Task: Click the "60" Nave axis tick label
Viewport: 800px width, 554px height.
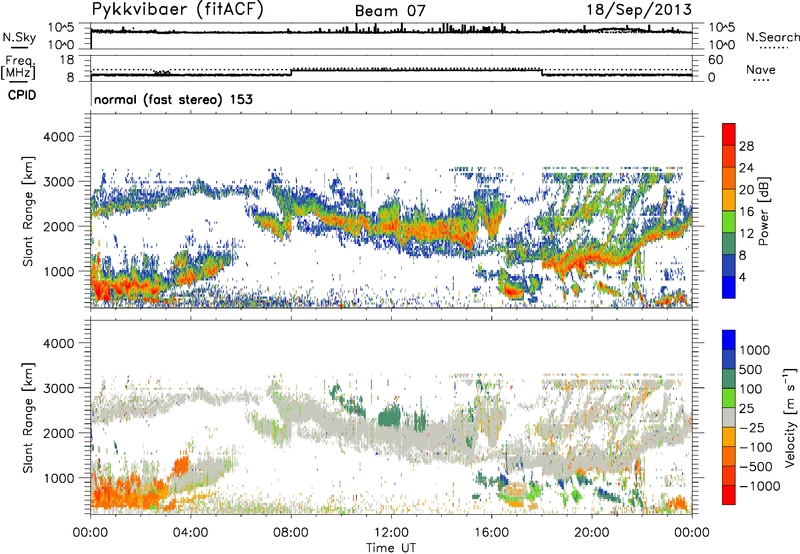Action: click(x=715, y=60)
